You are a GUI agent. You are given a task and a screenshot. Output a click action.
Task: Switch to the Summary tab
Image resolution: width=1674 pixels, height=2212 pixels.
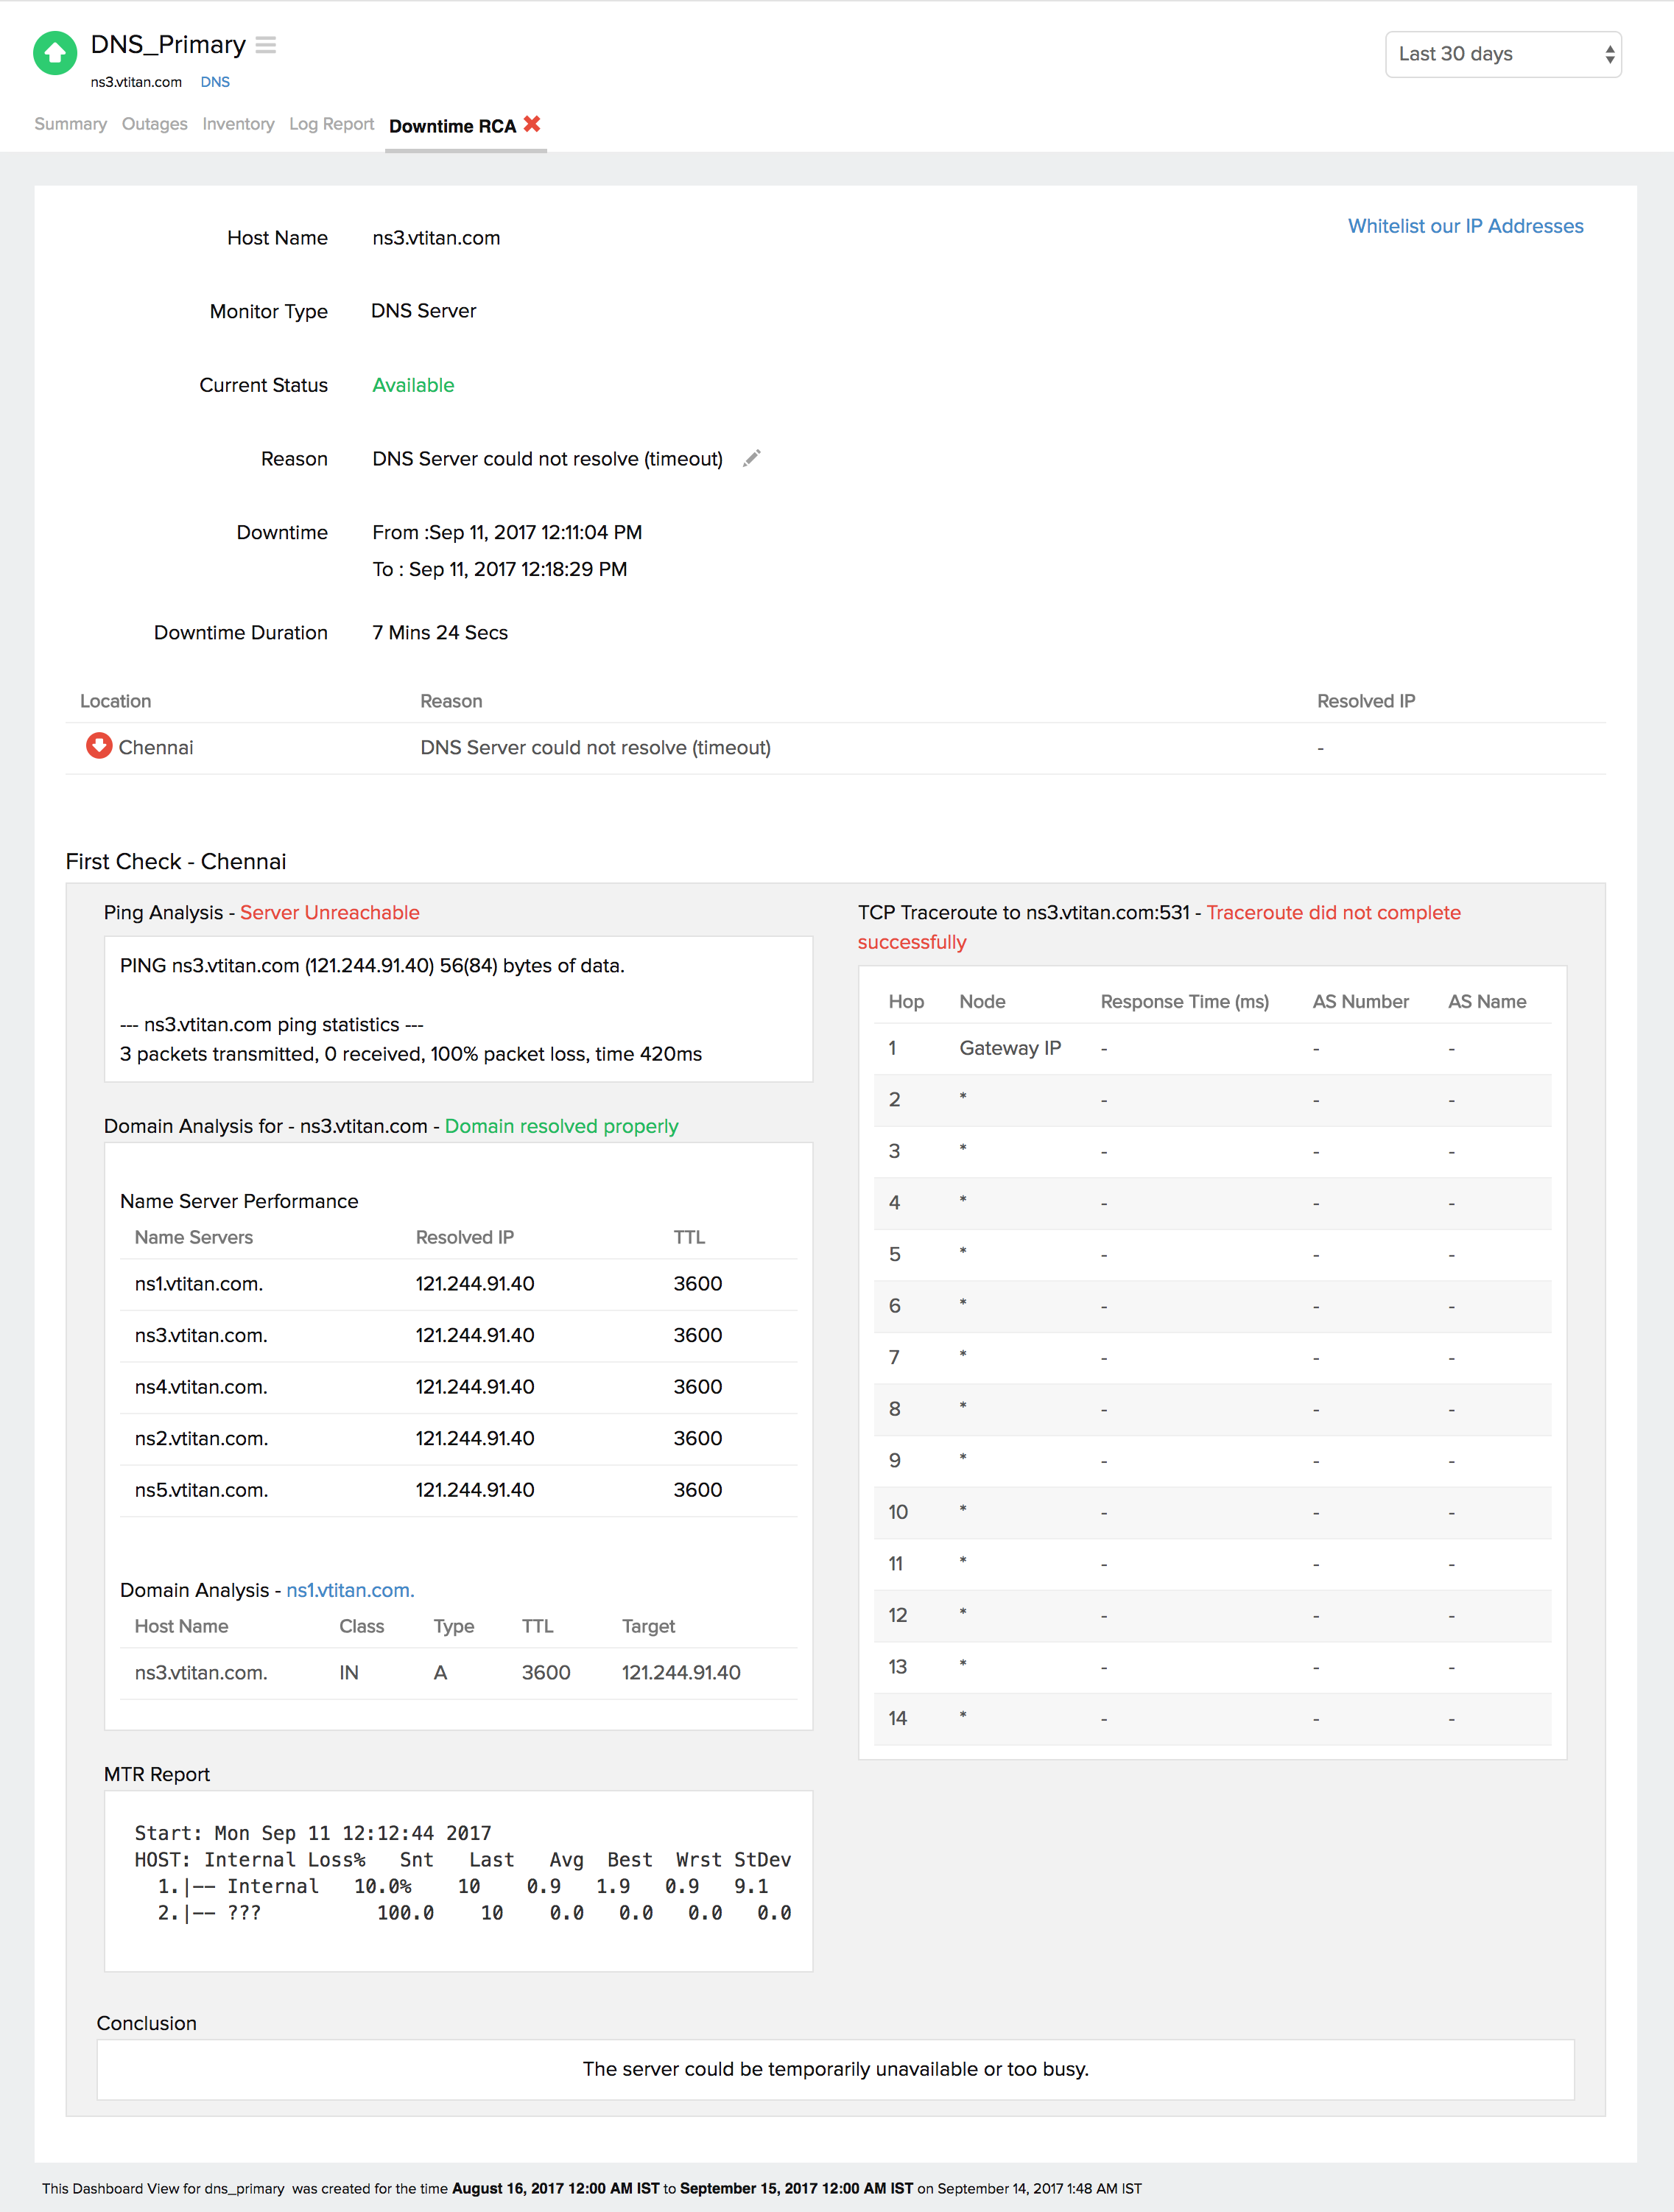[70, 124]
